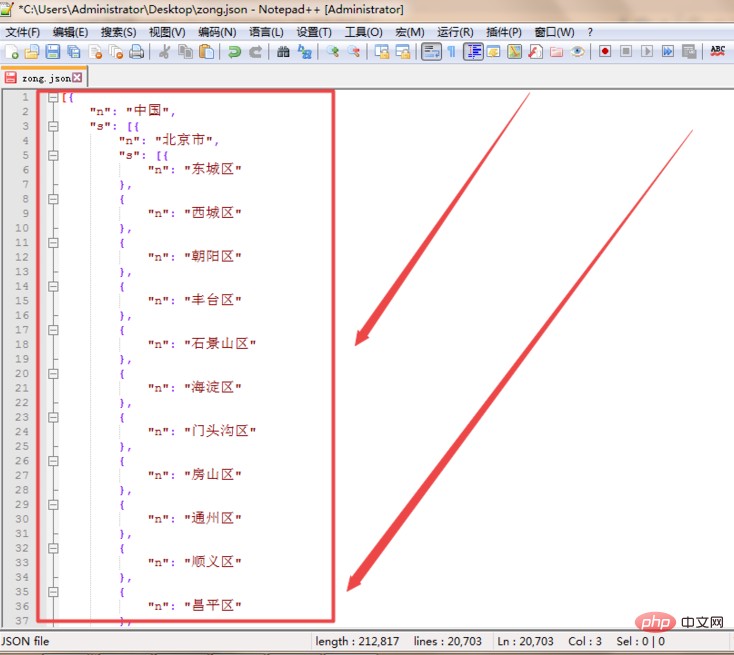Click the Open file toolbar icon
This screenshot has height=655, width=734.
(x=32, y=52)
